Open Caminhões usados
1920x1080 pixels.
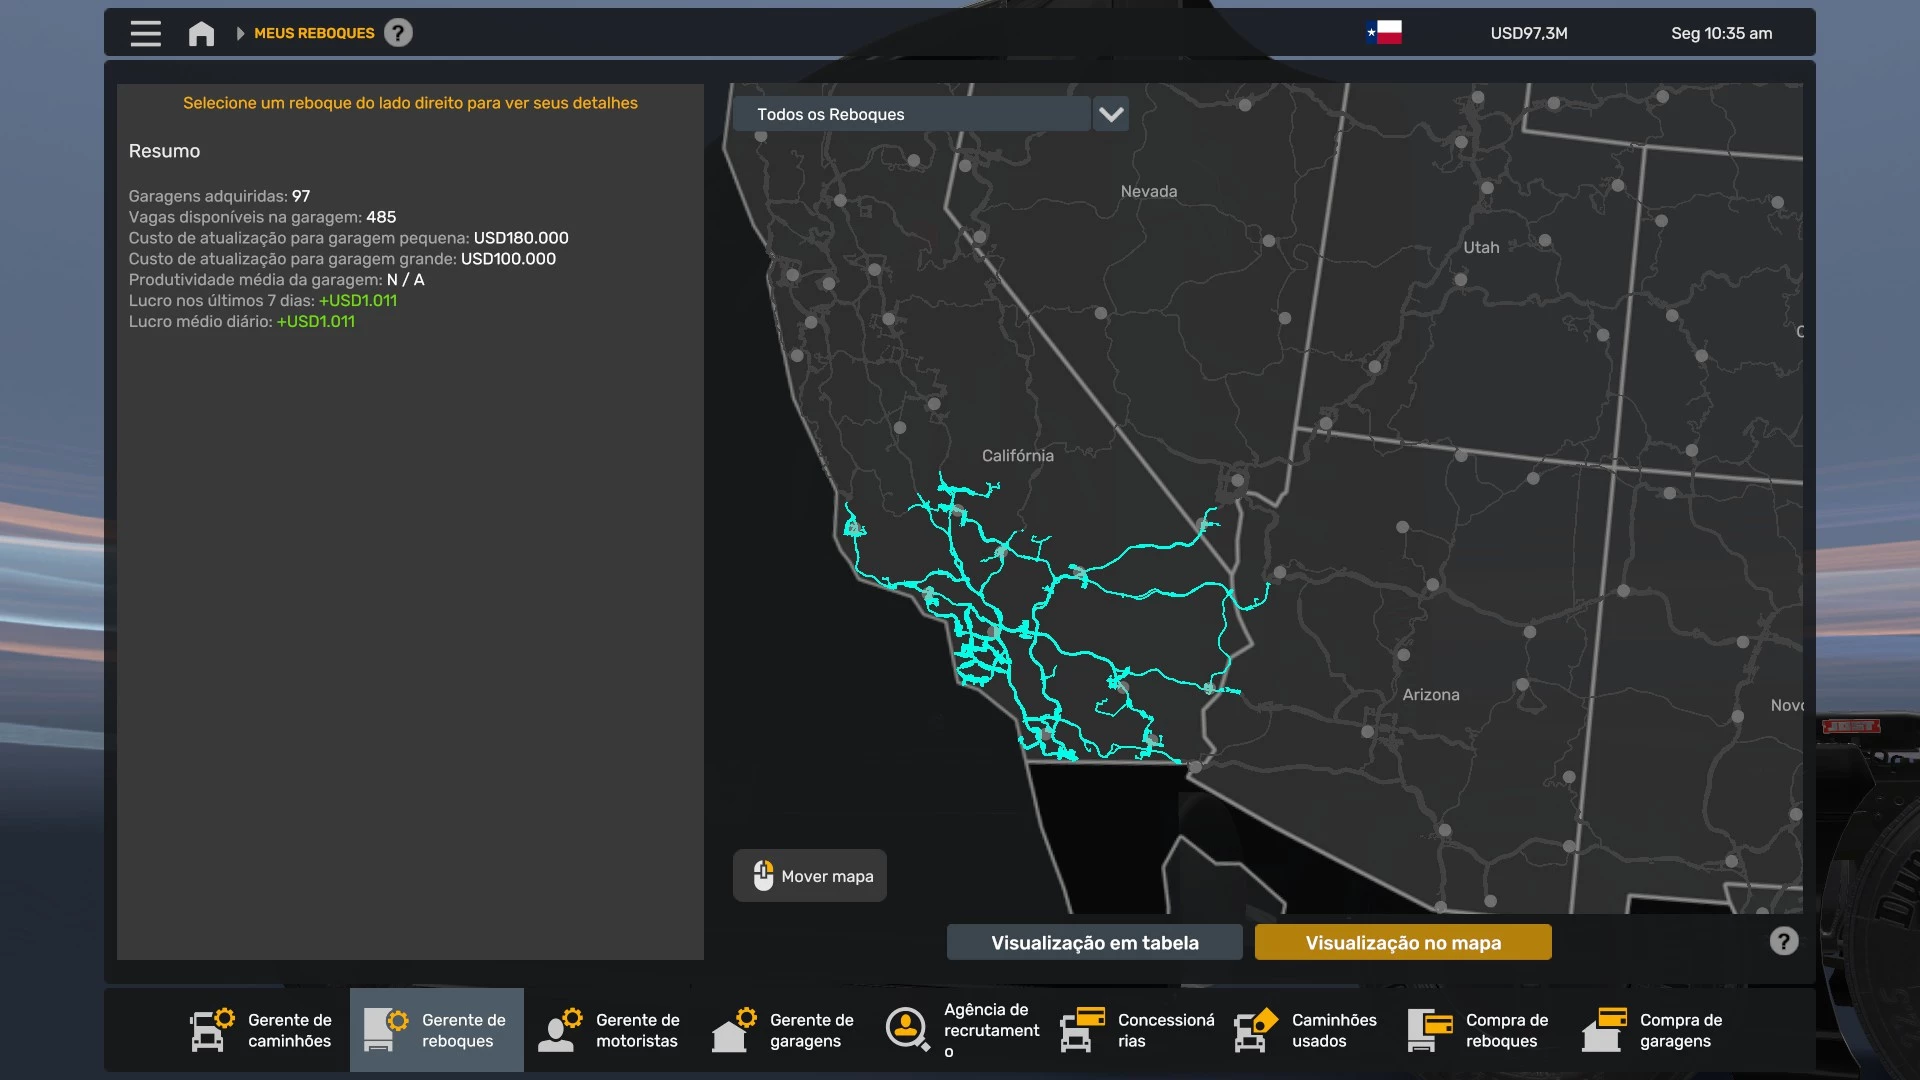1307,1030
